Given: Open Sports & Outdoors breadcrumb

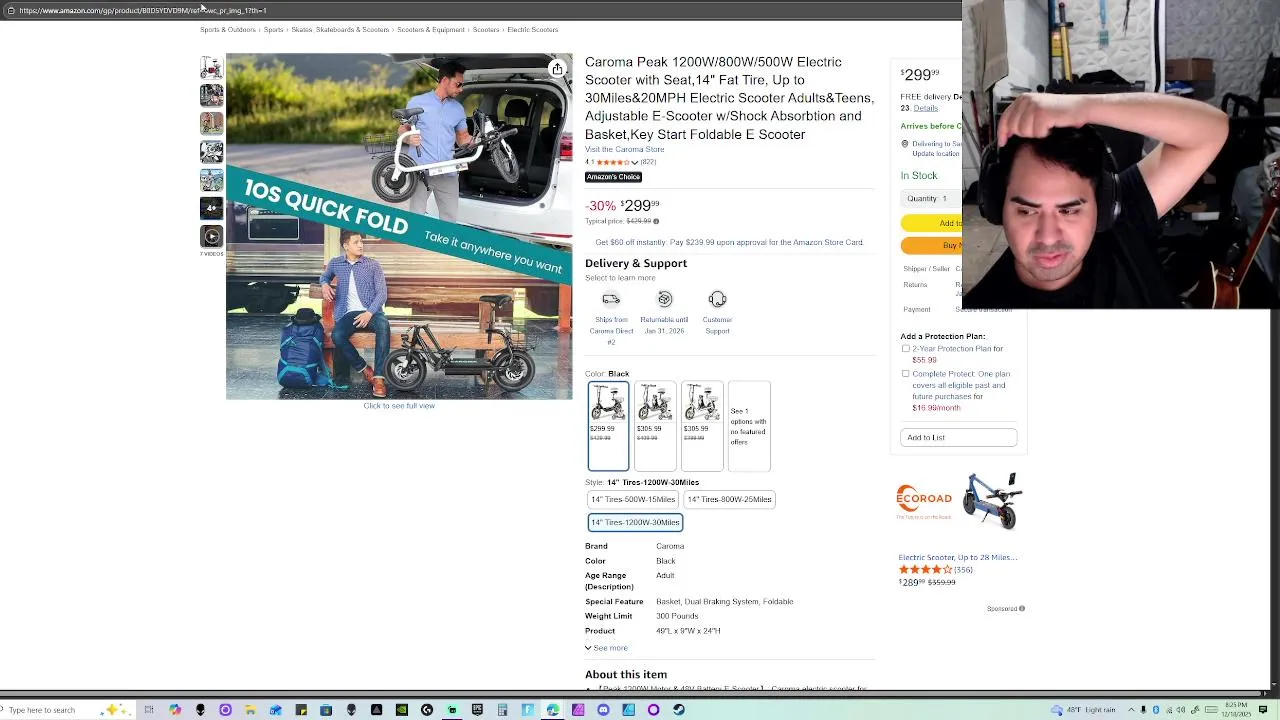Looking at the screenshot, I should coord(228,30).
